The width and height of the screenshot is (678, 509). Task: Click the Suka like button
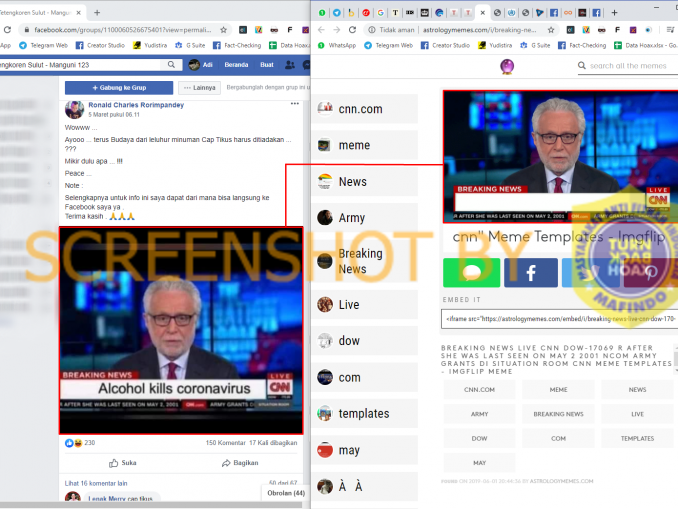(x=122, y=463)
